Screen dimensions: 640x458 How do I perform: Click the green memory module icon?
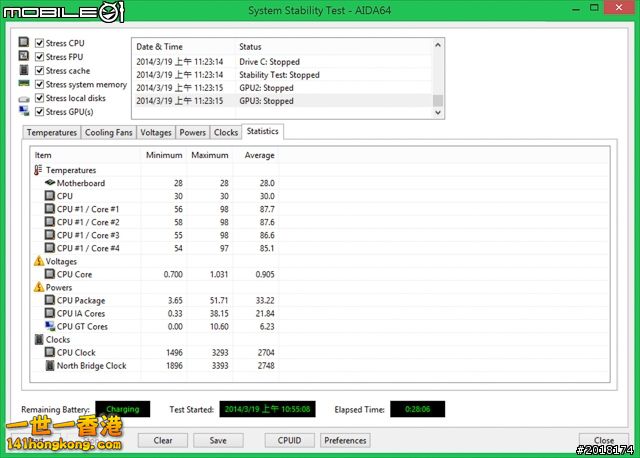click(24, 84)
